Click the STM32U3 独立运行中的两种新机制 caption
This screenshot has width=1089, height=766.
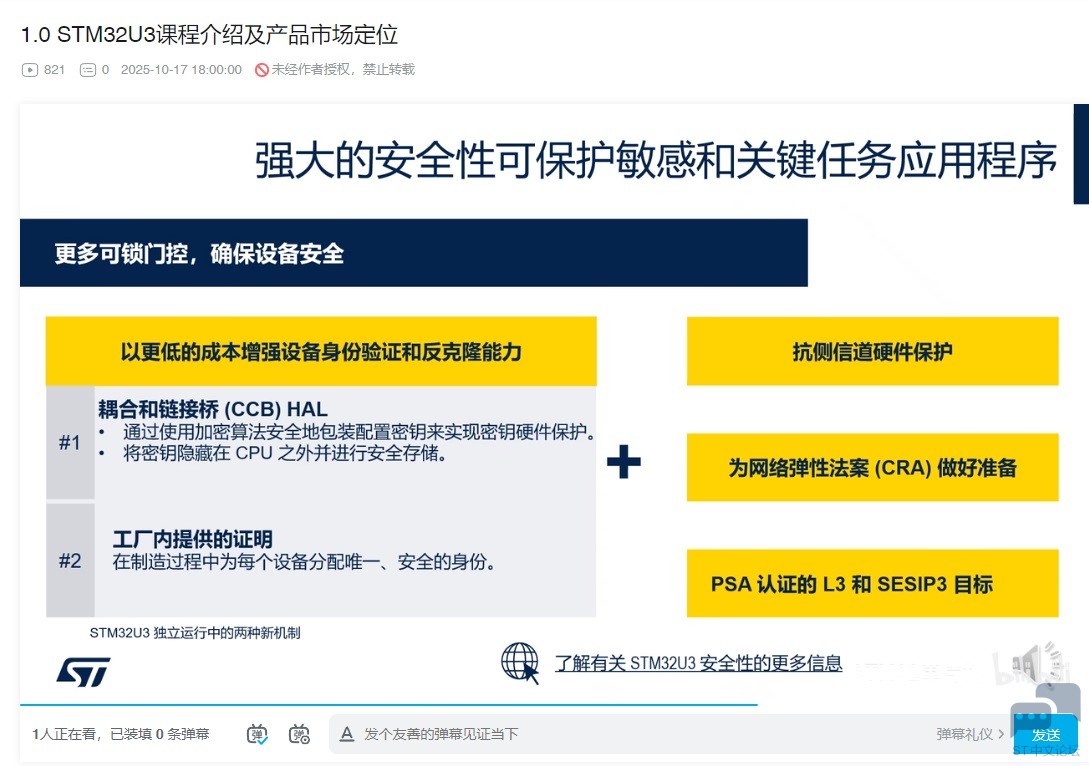click(195, 633)
